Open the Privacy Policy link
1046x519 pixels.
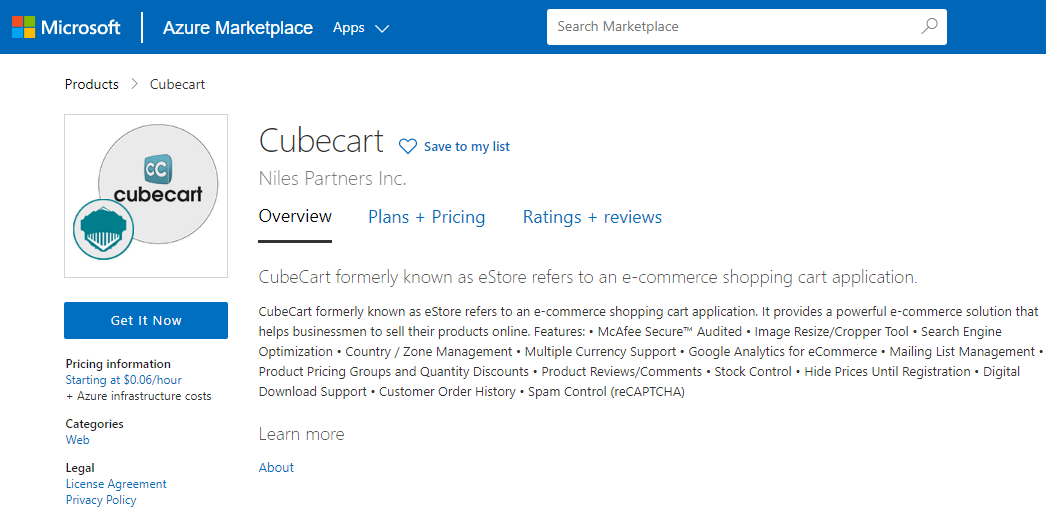click(x=101, y=500)
